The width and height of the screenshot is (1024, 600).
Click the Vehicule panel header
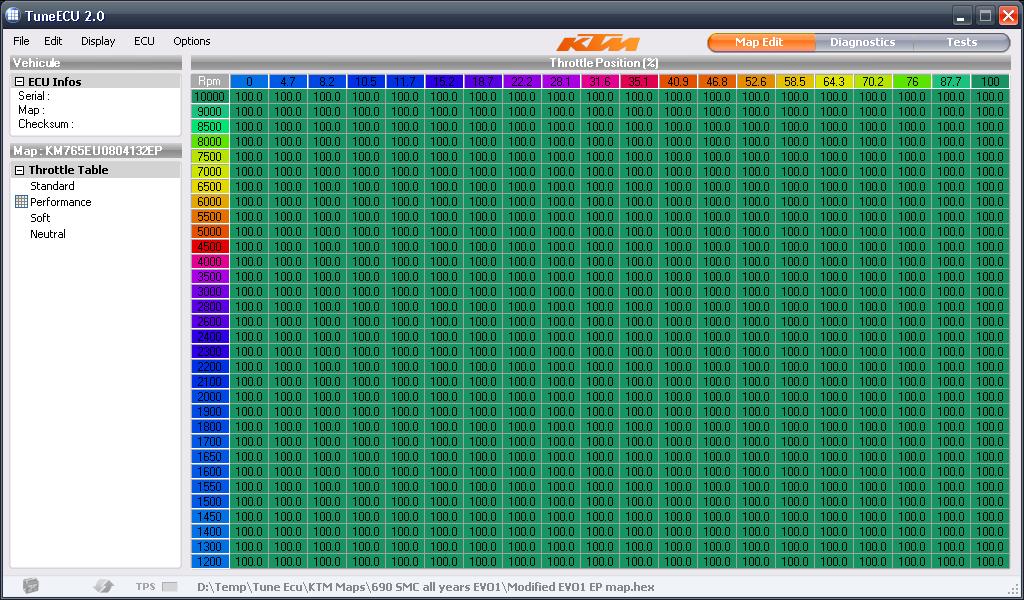pos(95,63)
